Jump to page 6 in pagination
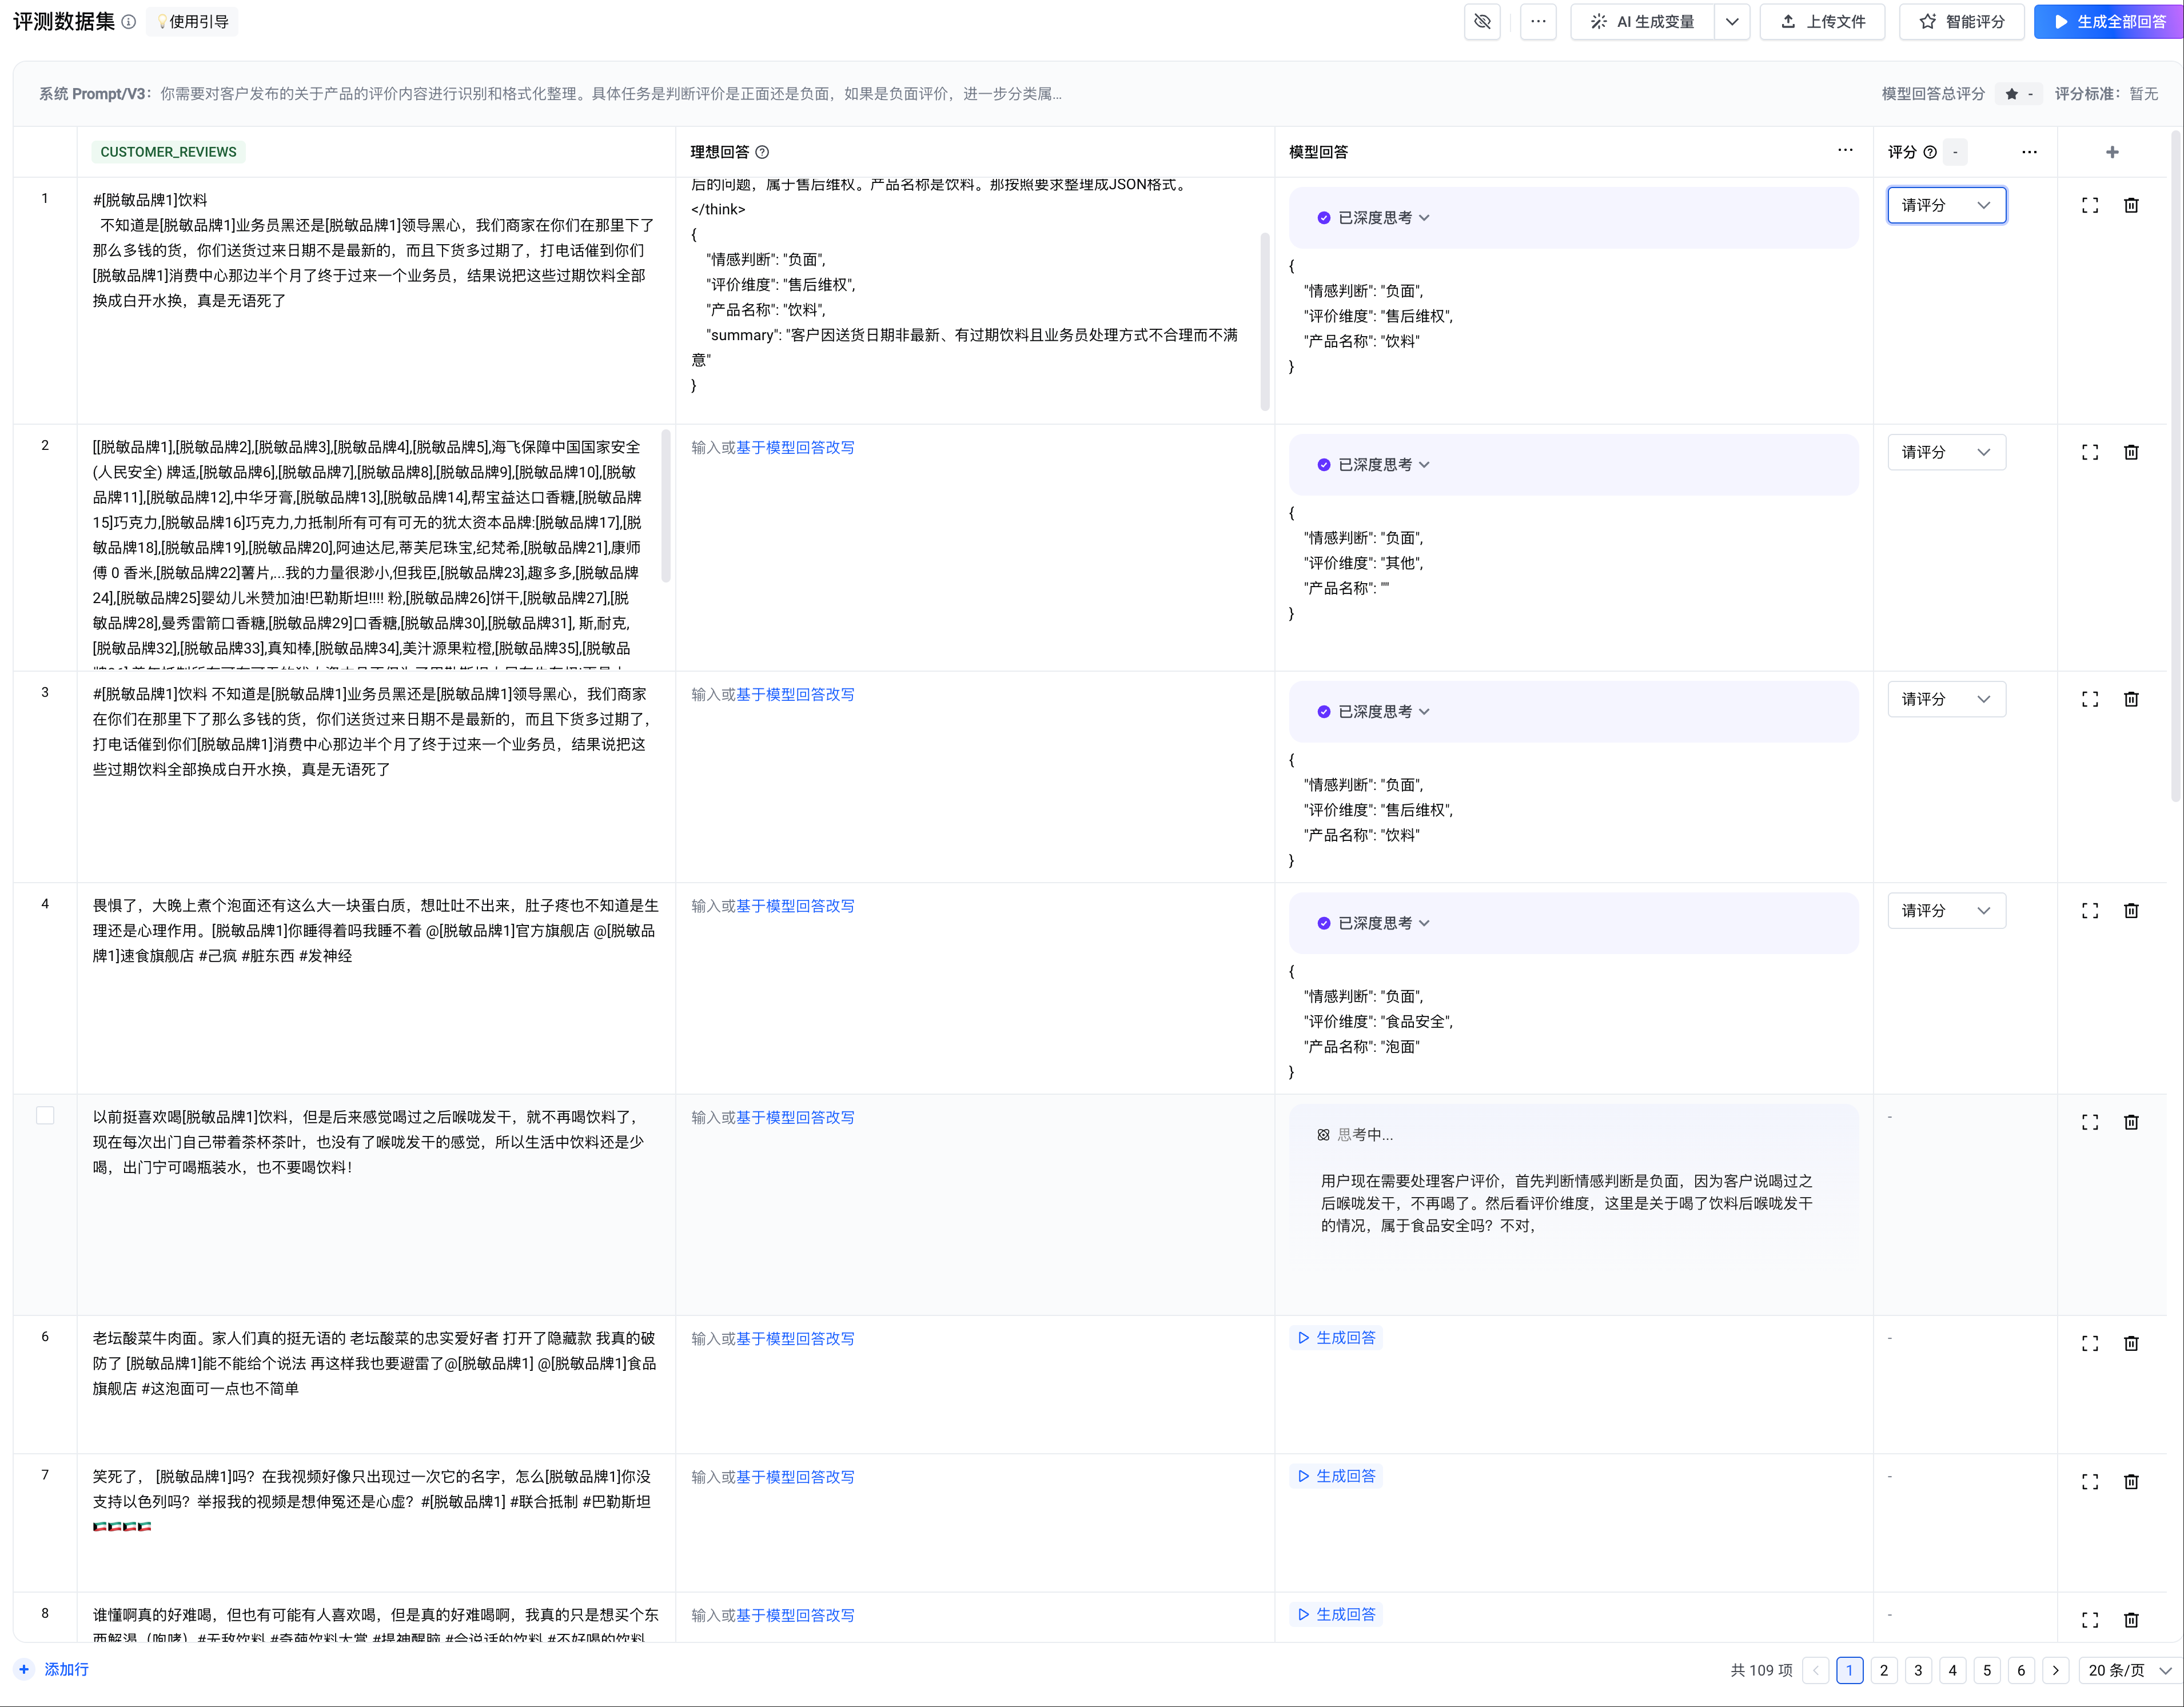The width and height of the screenshot is (2184, 1707). tap(2020, 1670)
